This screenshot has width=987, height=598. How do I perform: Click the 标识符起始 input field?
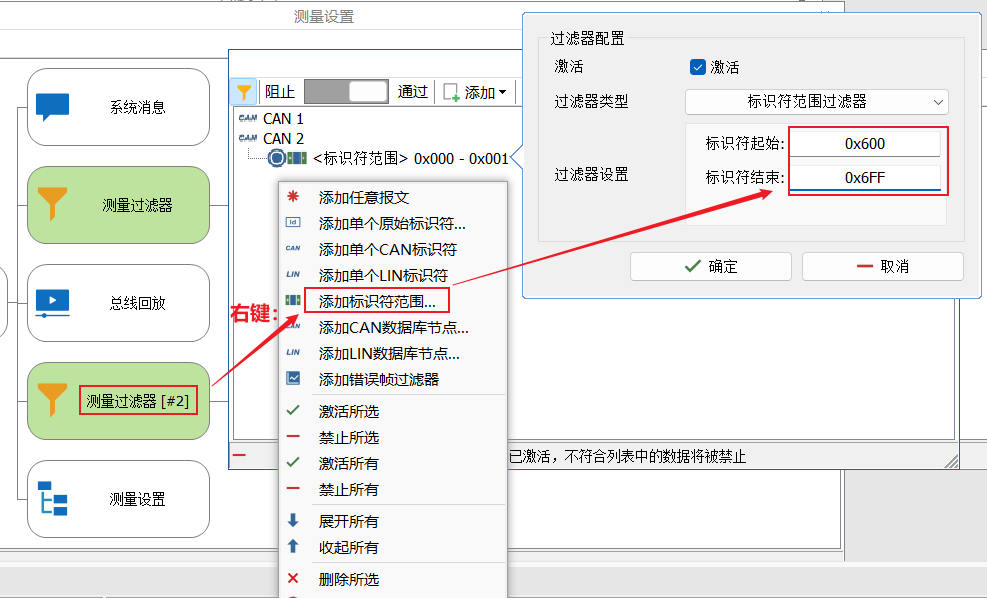pyautogui.click(x=864, y=144)
